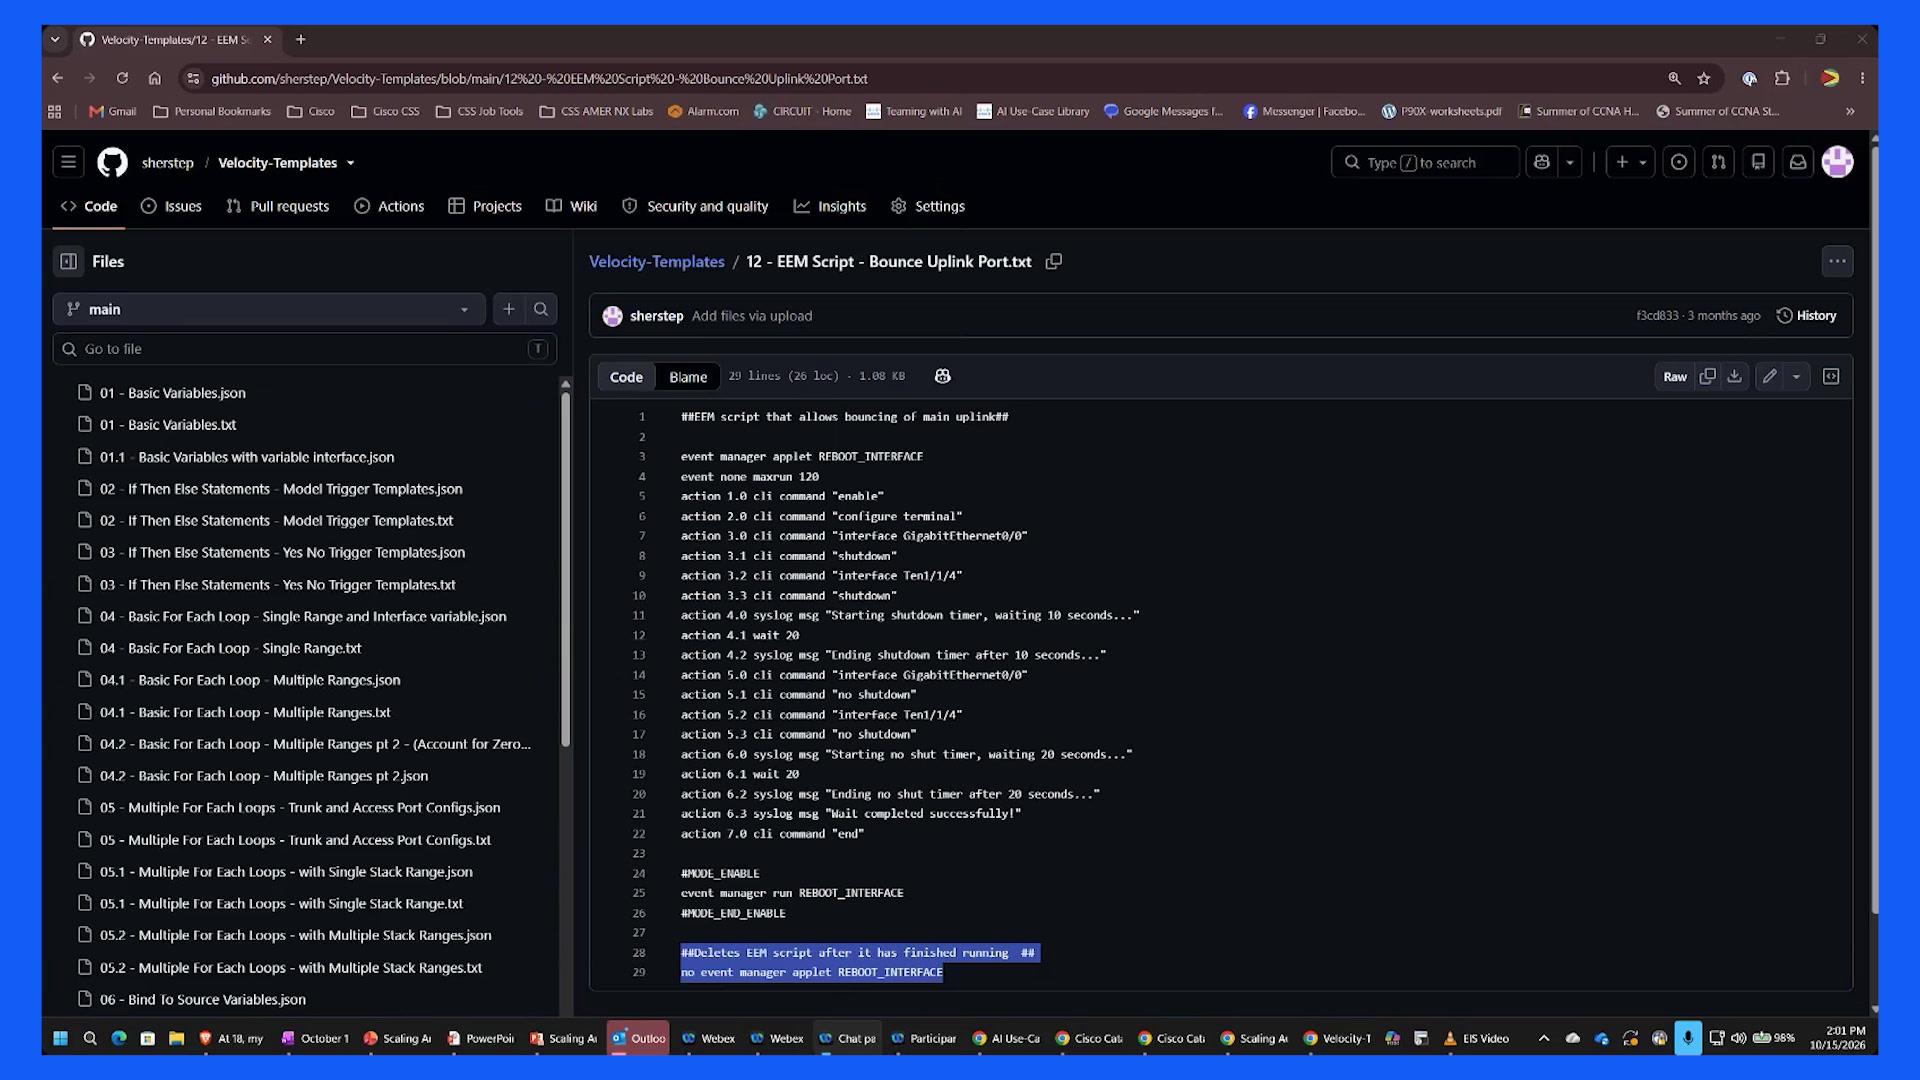1920x1080 pixels.
Task: Edit this file with pencil icon
Action: point(1770,376)
